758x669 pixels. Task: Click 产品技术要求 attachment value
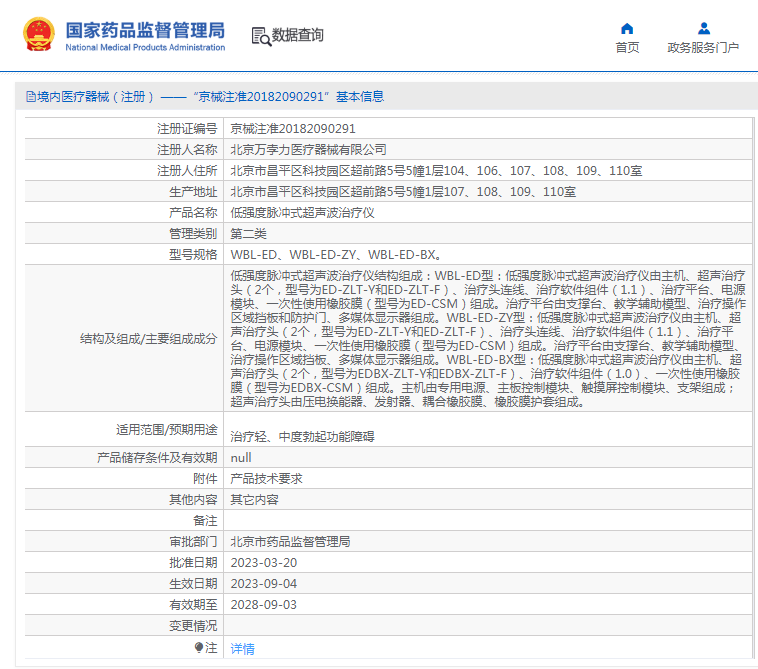(x=266, y=479)
